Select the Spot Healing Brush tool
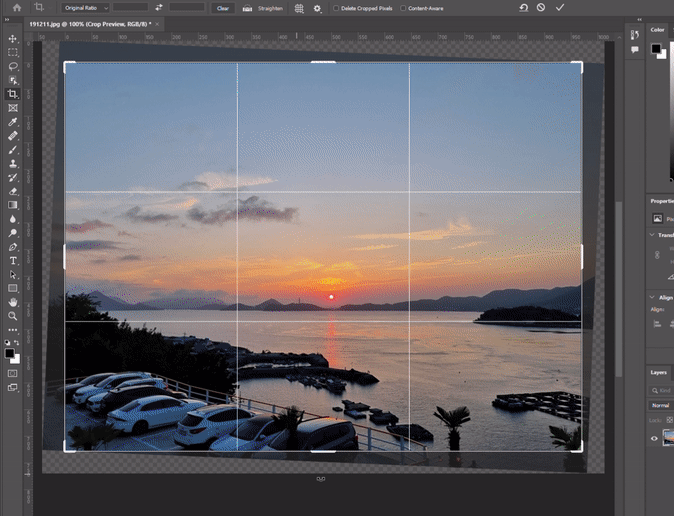This screenshot has width=674, height=516. [12, 136]
